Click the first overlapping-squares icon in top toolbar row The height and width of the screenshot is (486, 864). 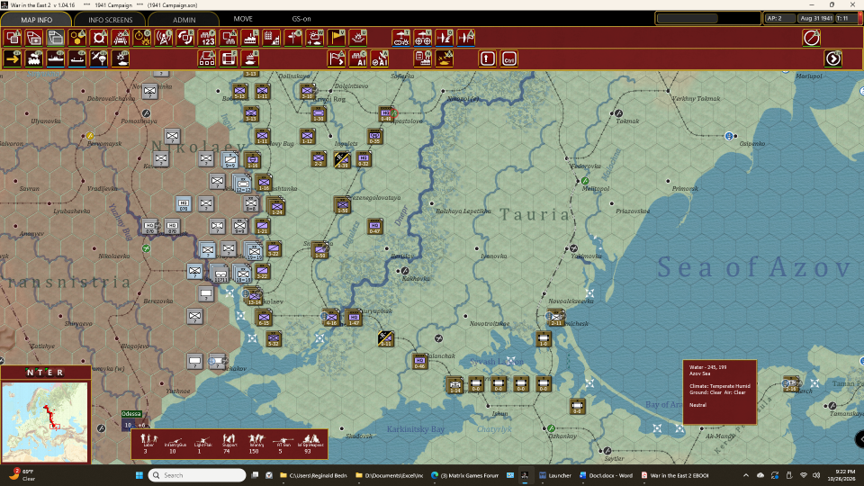tap(13, 38)
